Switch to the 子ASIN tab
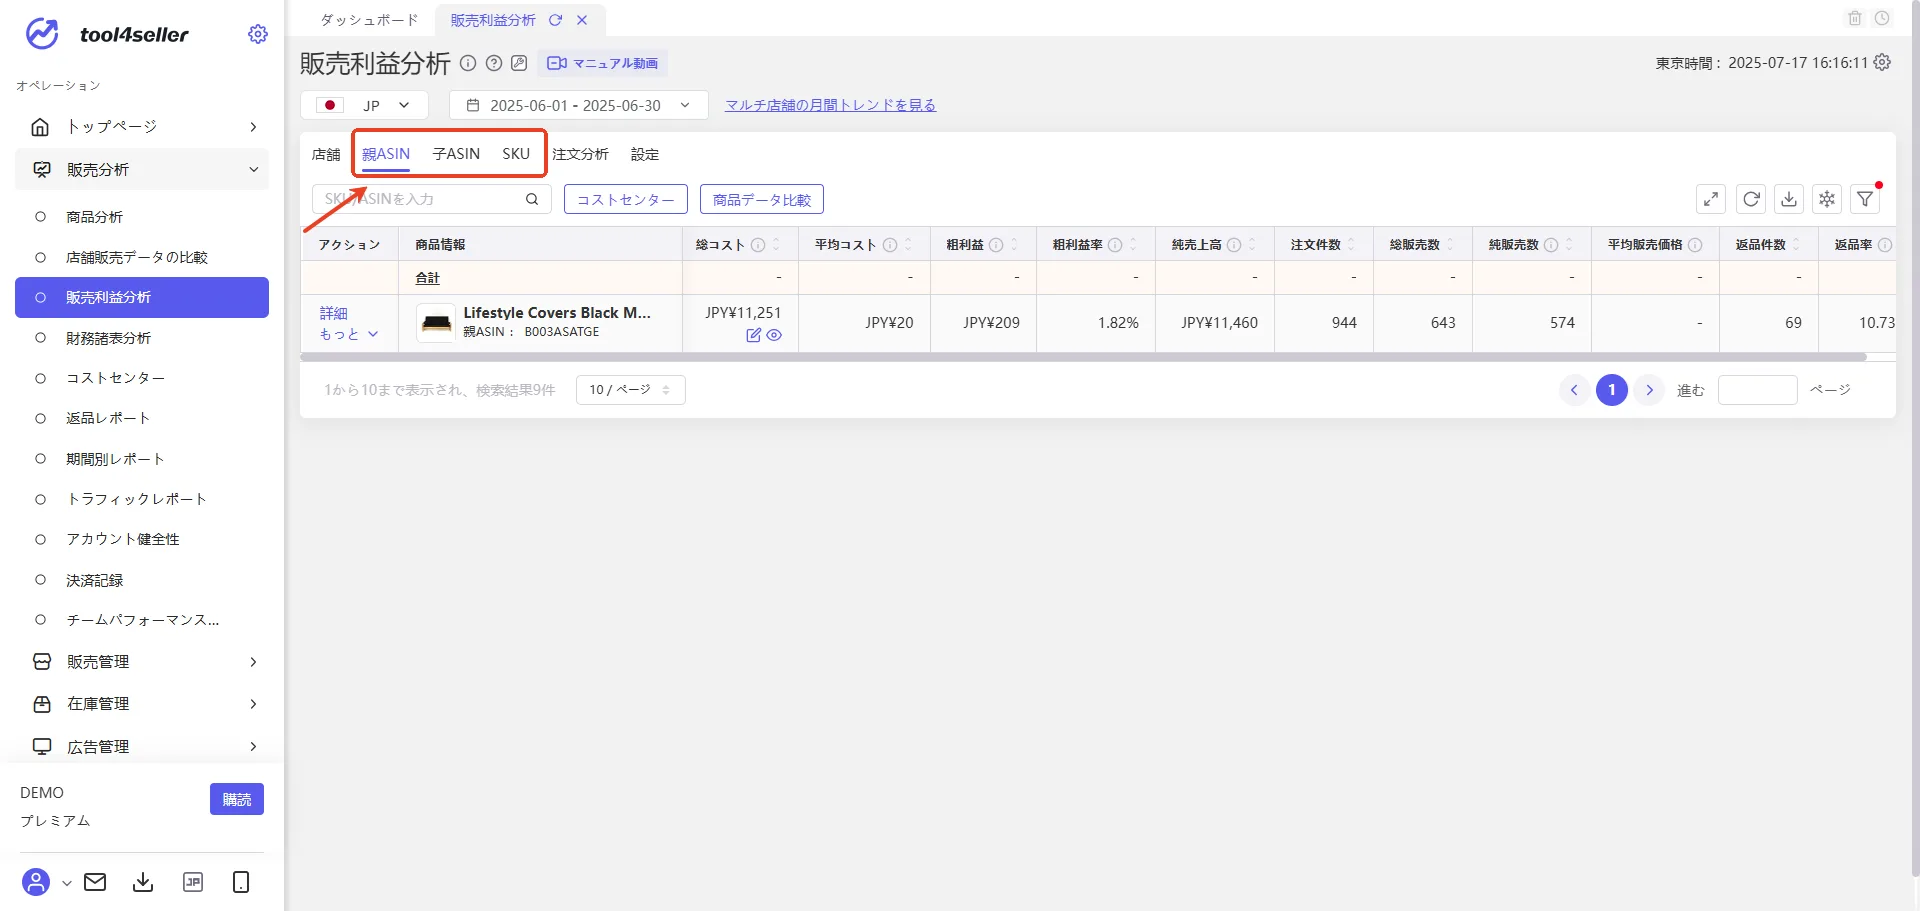 456,154
